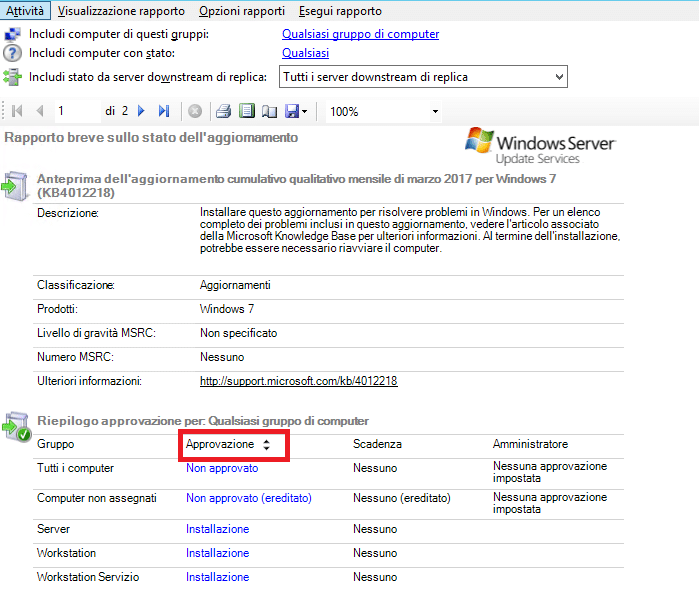The height and width of the screenshot is (603, 699).
Task: Open the support.microsoft.com/kb/4012218 link
Action: (x=299, y=381)
